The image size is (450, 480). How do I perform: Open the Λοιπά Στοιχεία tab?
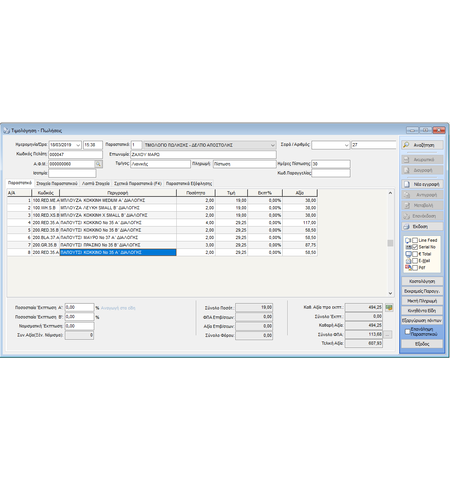(96, 183)
